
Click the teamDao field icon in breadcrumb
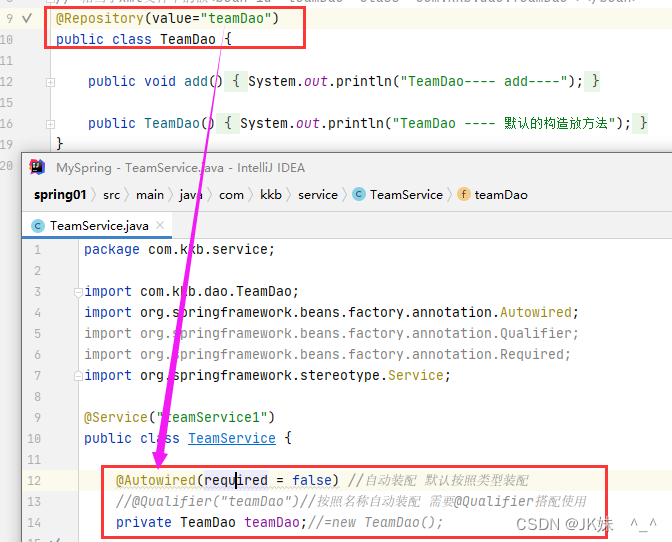pyautogui.click(x=463, y=195)
